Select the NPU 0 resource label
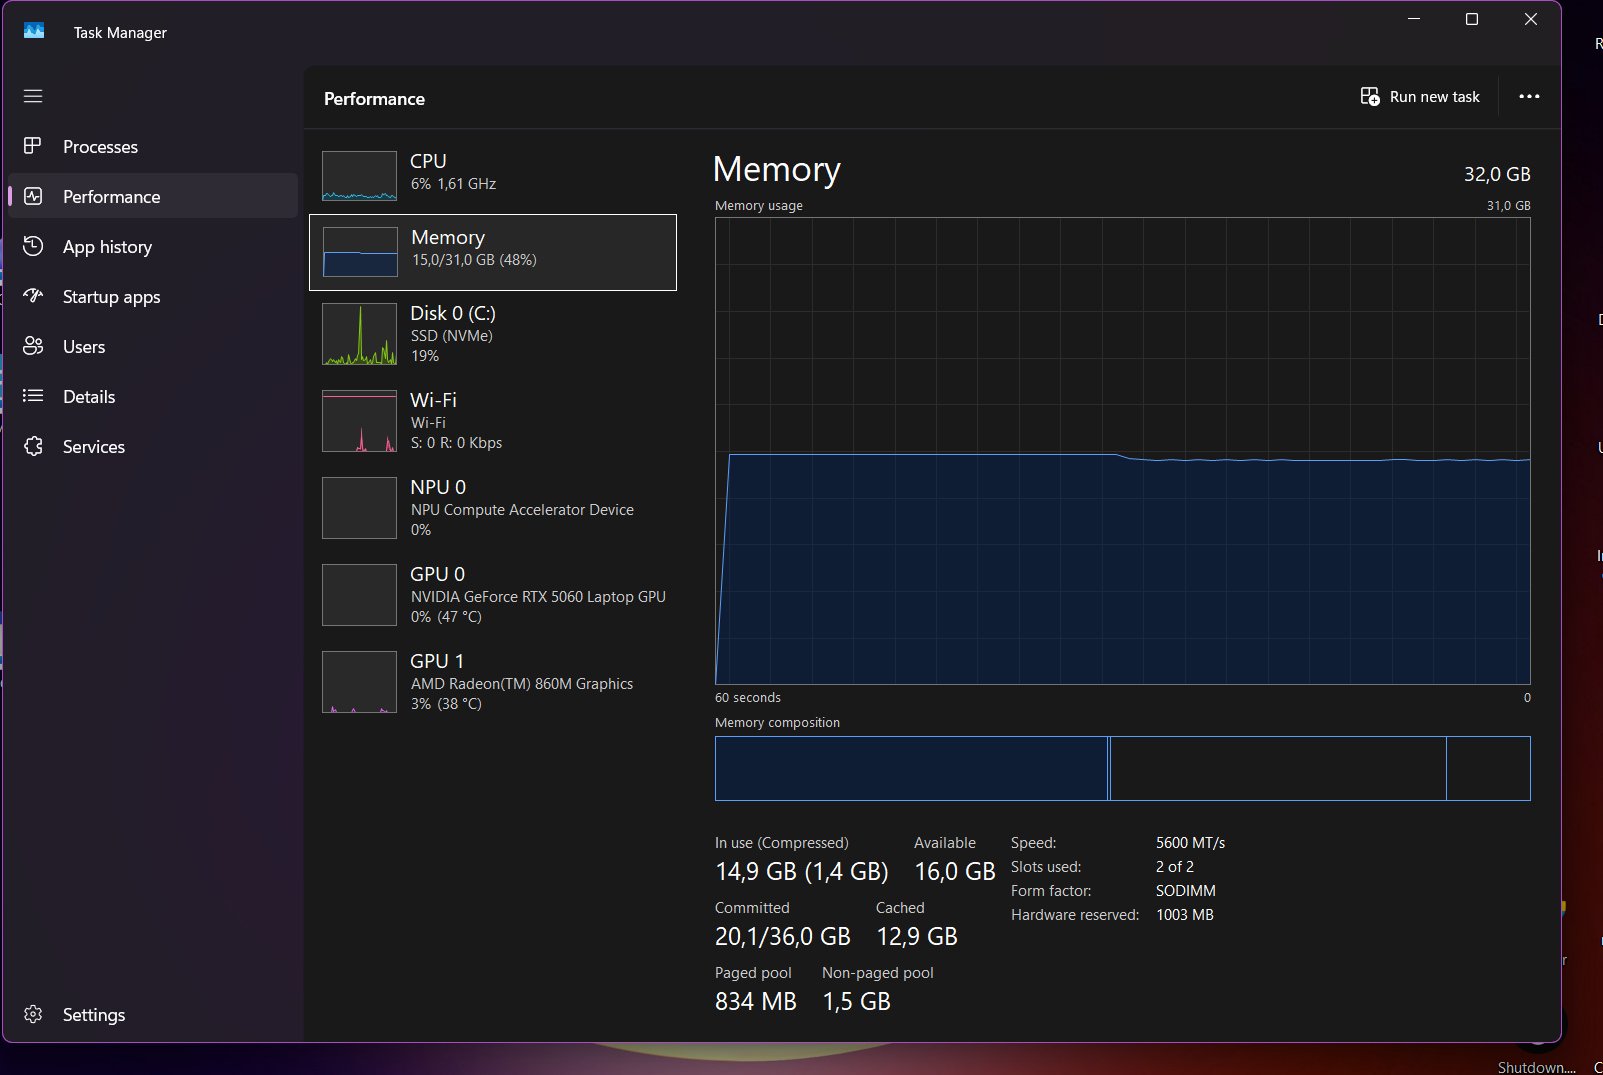This screenshot has width=1603, height=1075. click(x=438, y=487)
